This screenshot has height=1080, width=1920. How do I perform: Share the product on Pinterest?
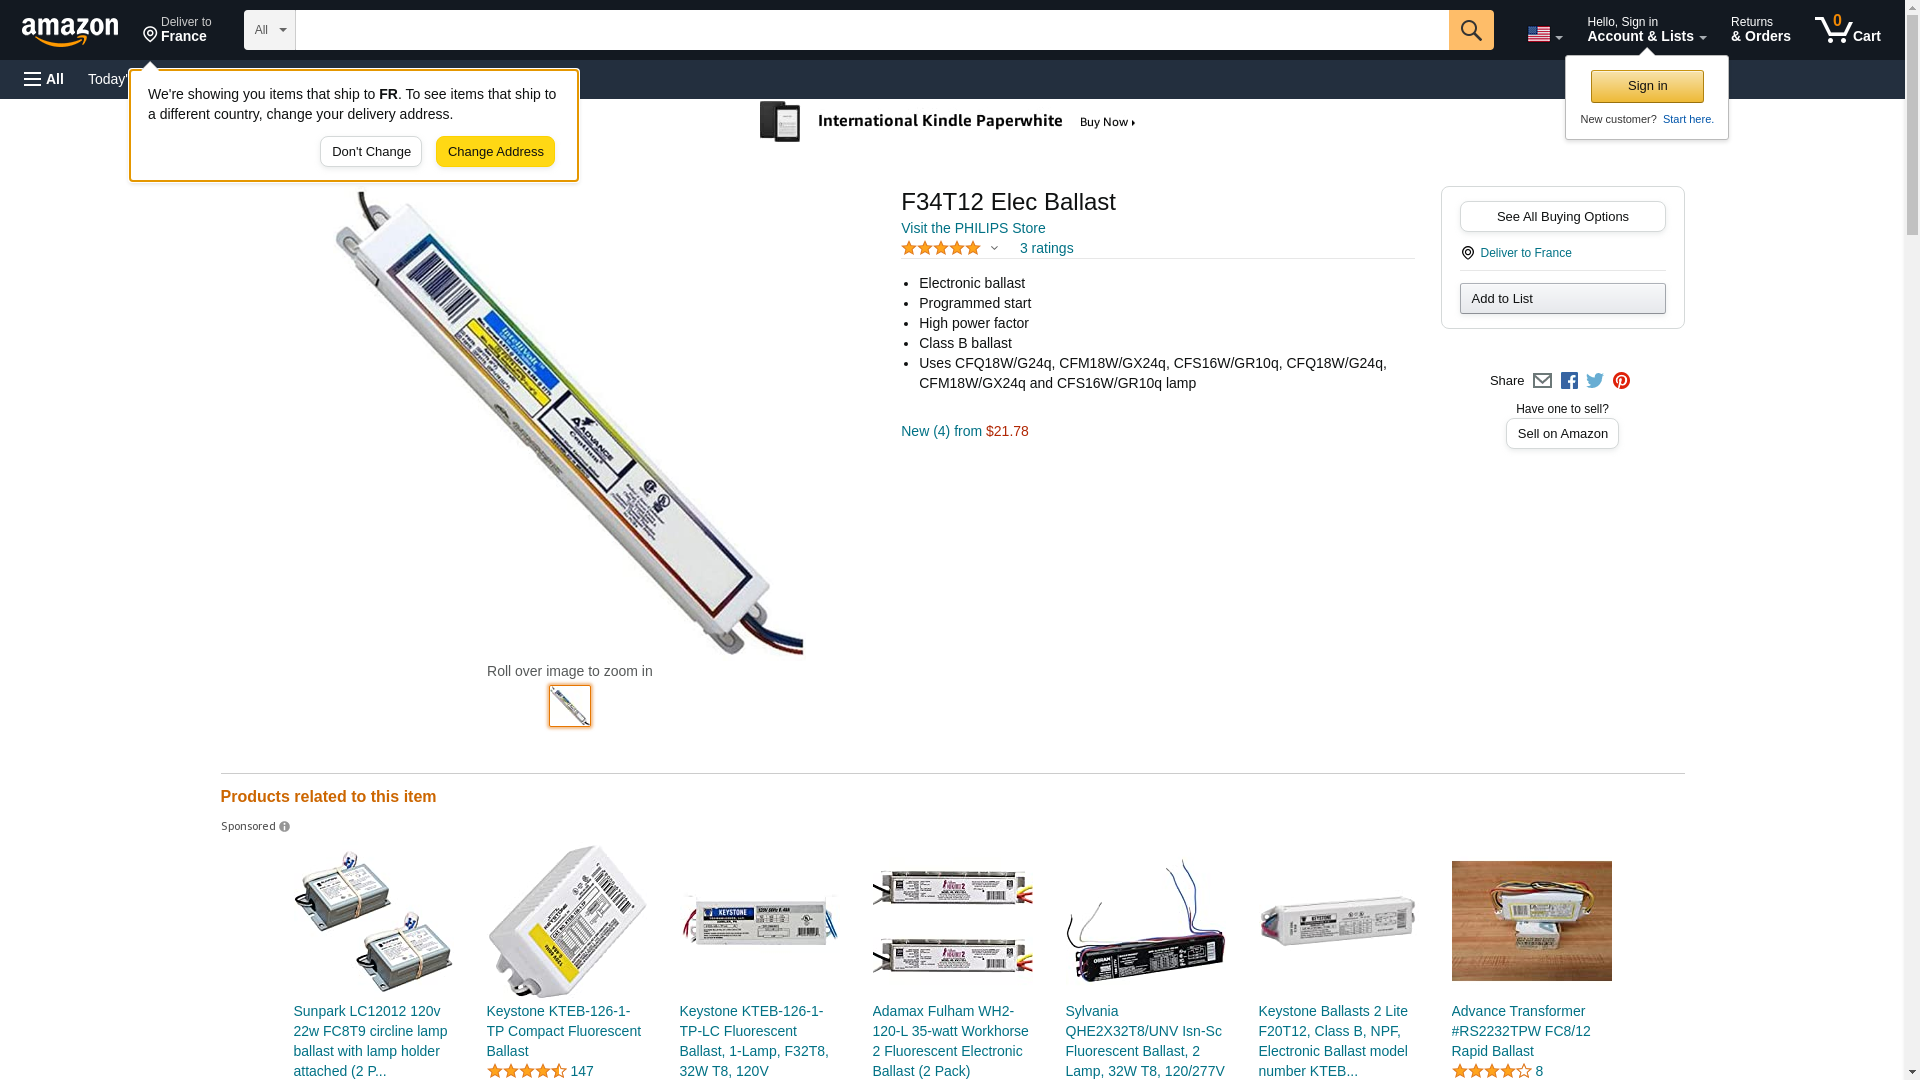tap(1621, 381)
